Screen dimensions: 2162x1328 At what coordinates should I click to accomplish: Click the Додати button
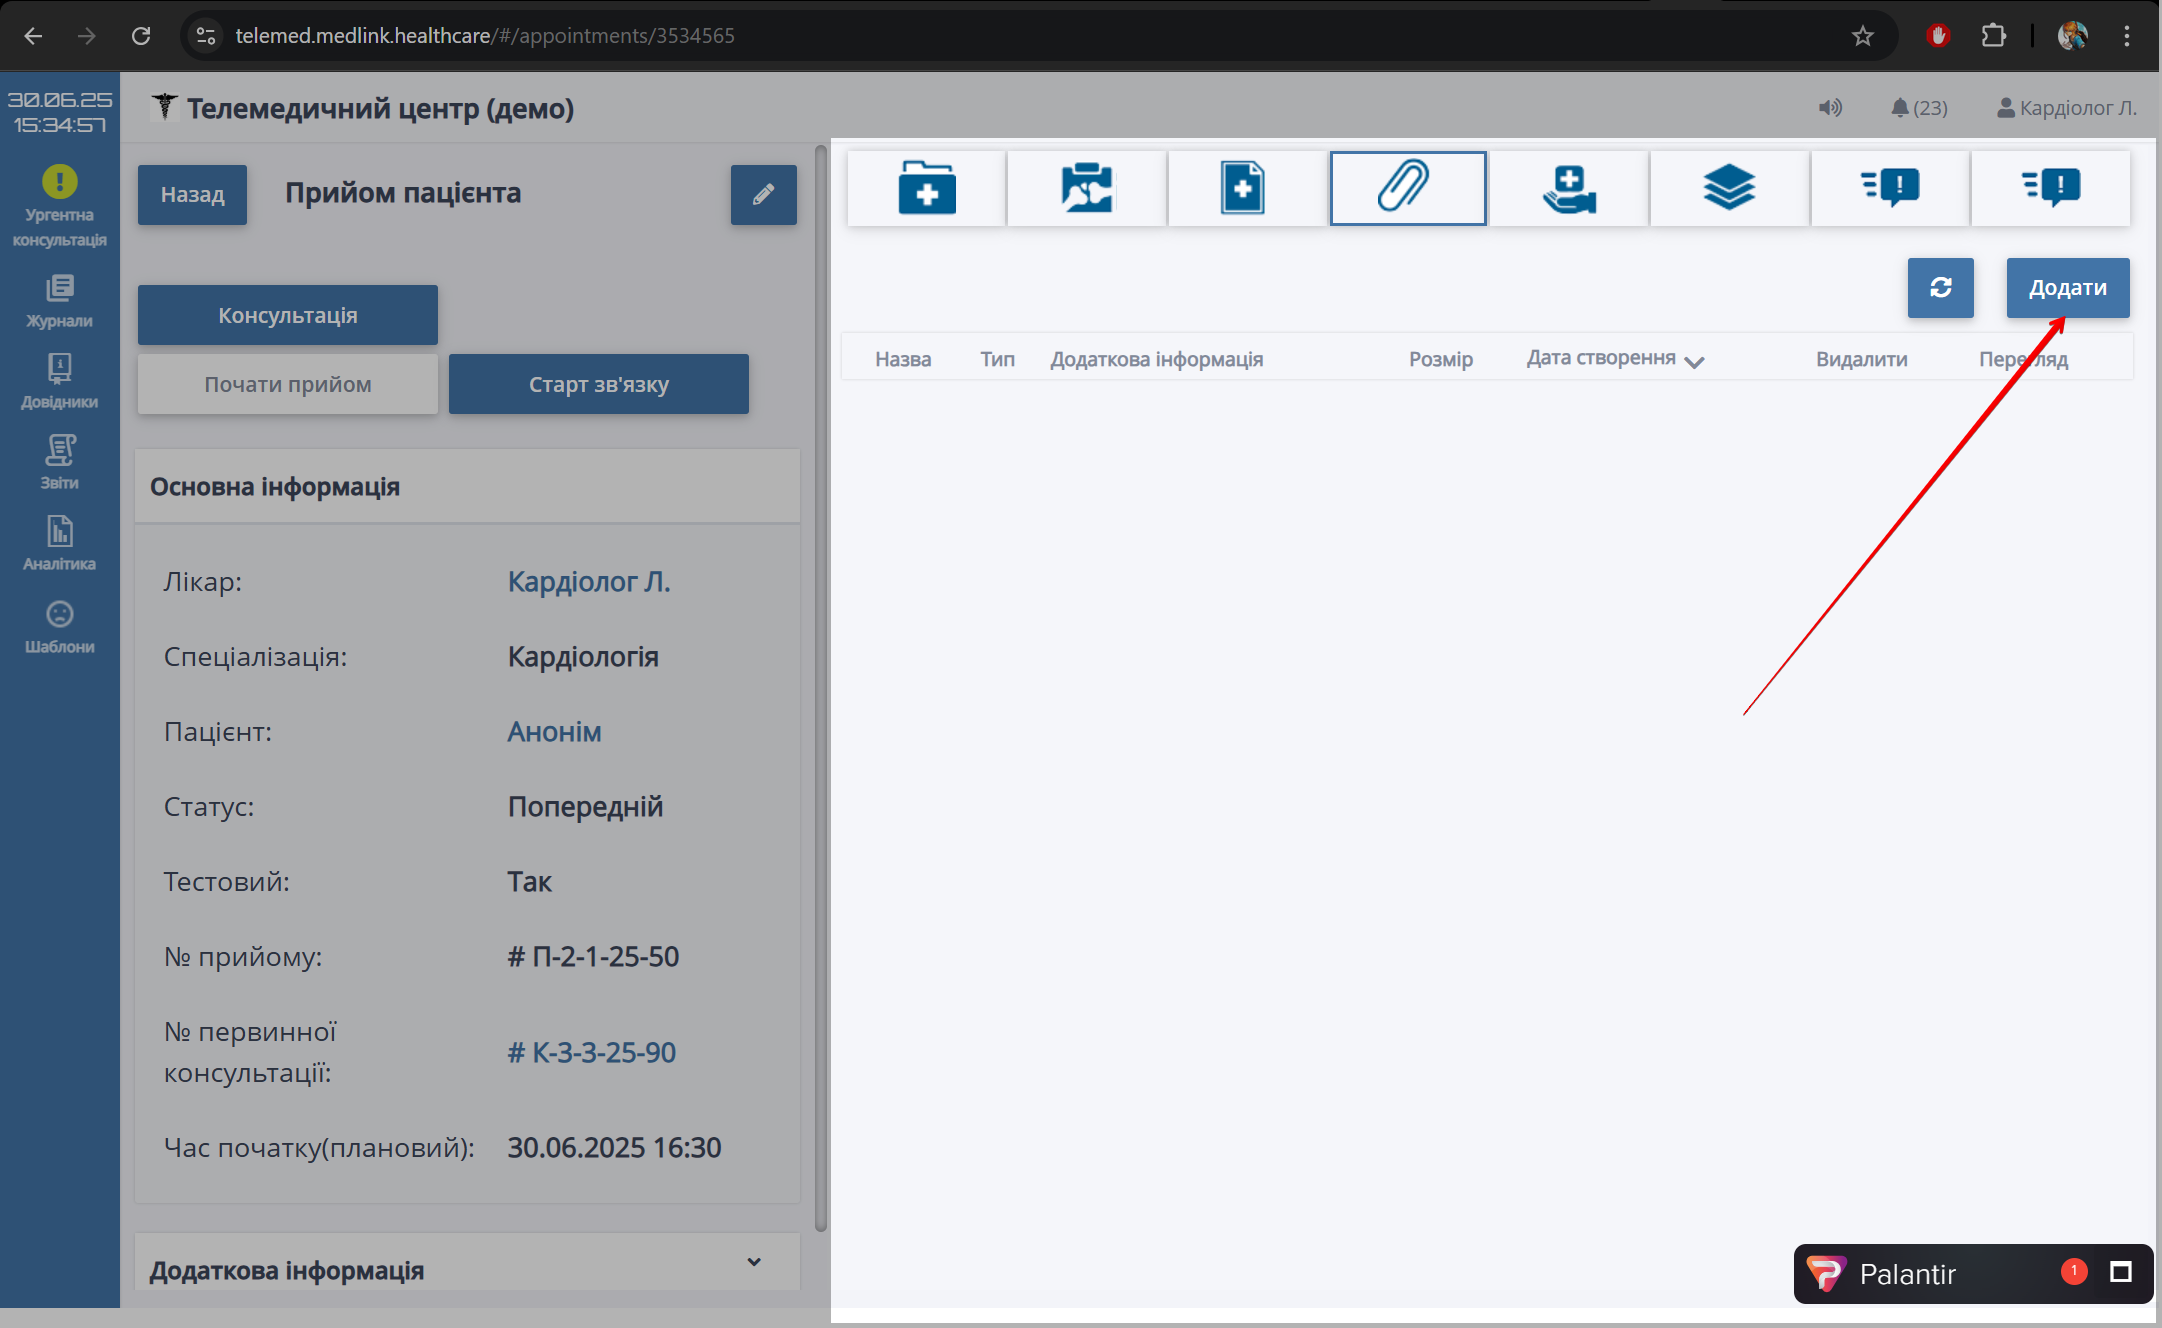(2067, 288)
